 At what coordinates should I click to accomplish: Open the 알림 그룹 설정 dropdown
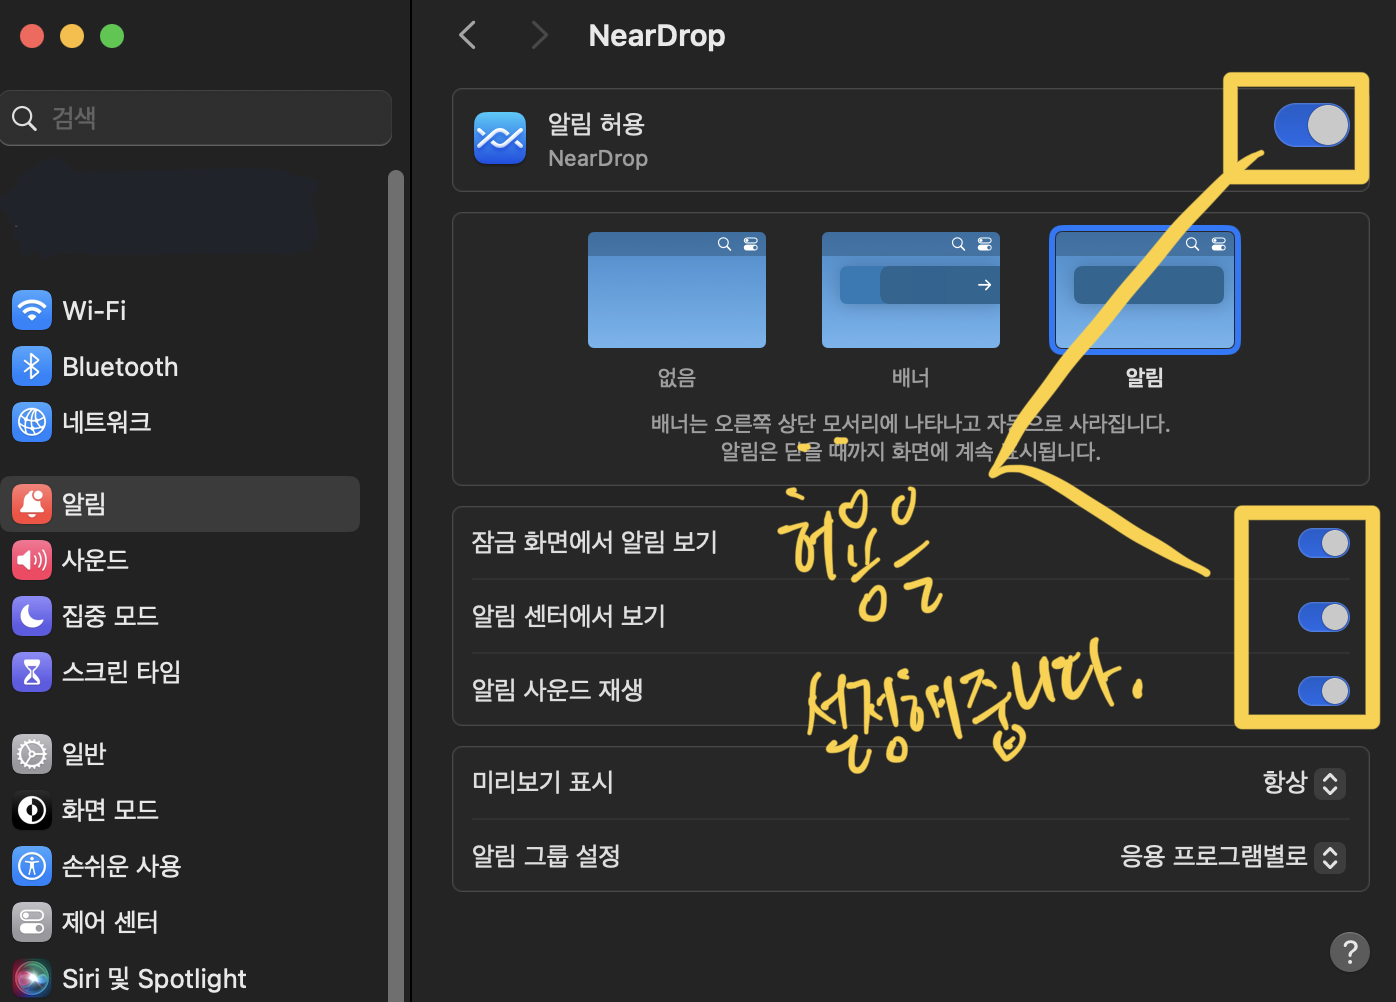pos(1232,857)
